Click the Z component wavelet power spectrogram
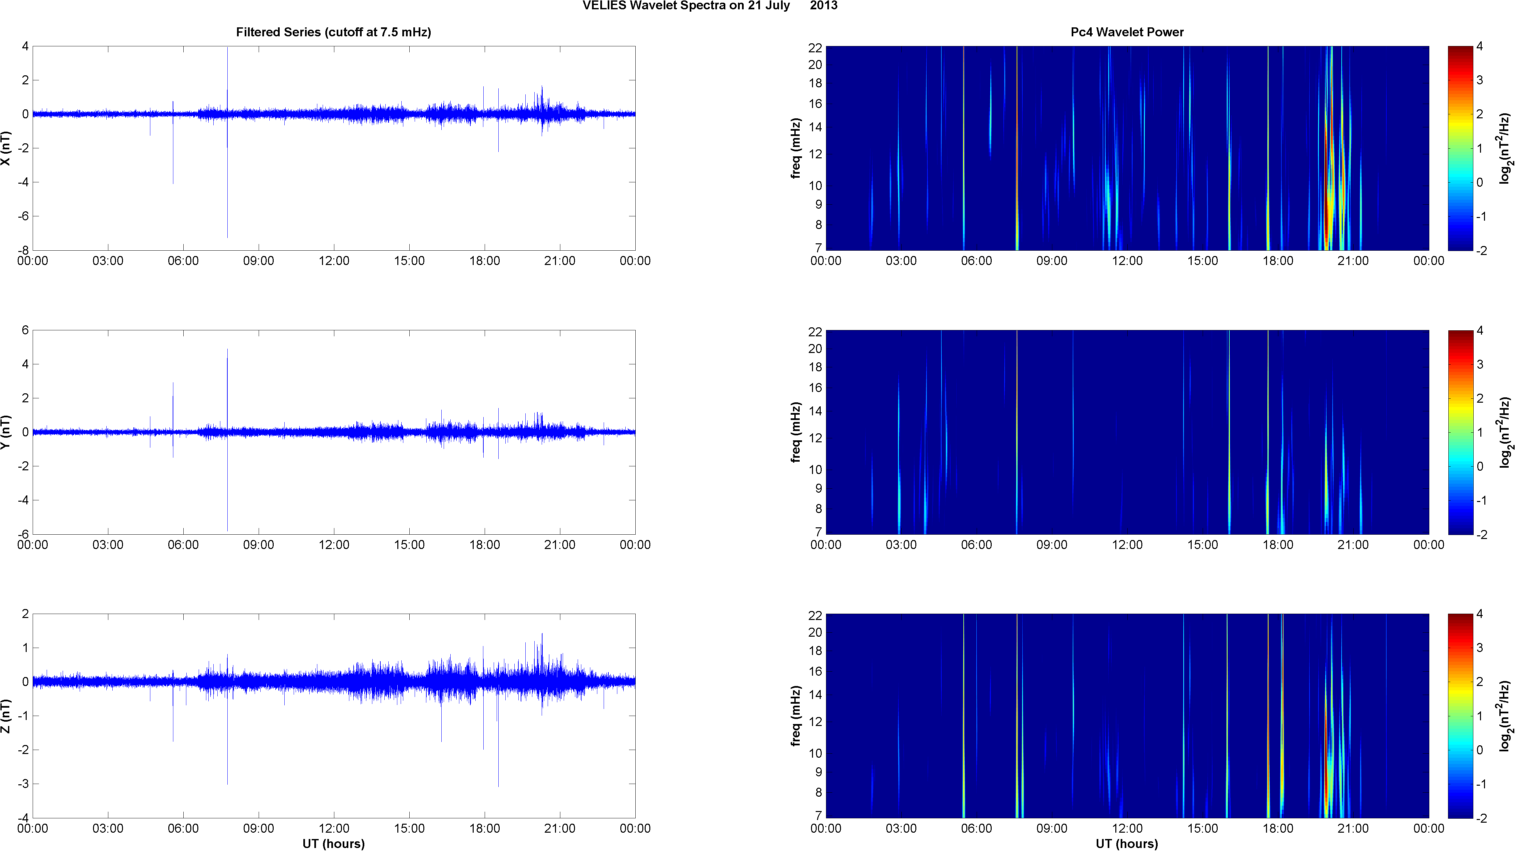This screenshot has width=1515, height=851. coord(1127,716)
